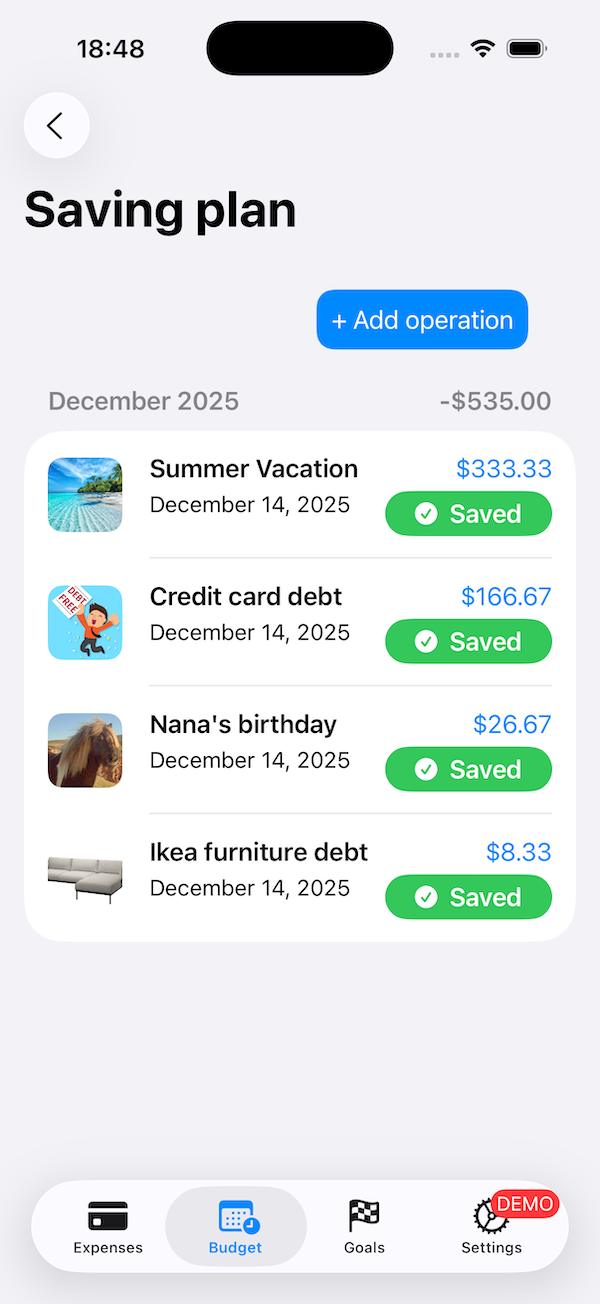Tap the DEMO badge above Settings

tap(524, 1204)
